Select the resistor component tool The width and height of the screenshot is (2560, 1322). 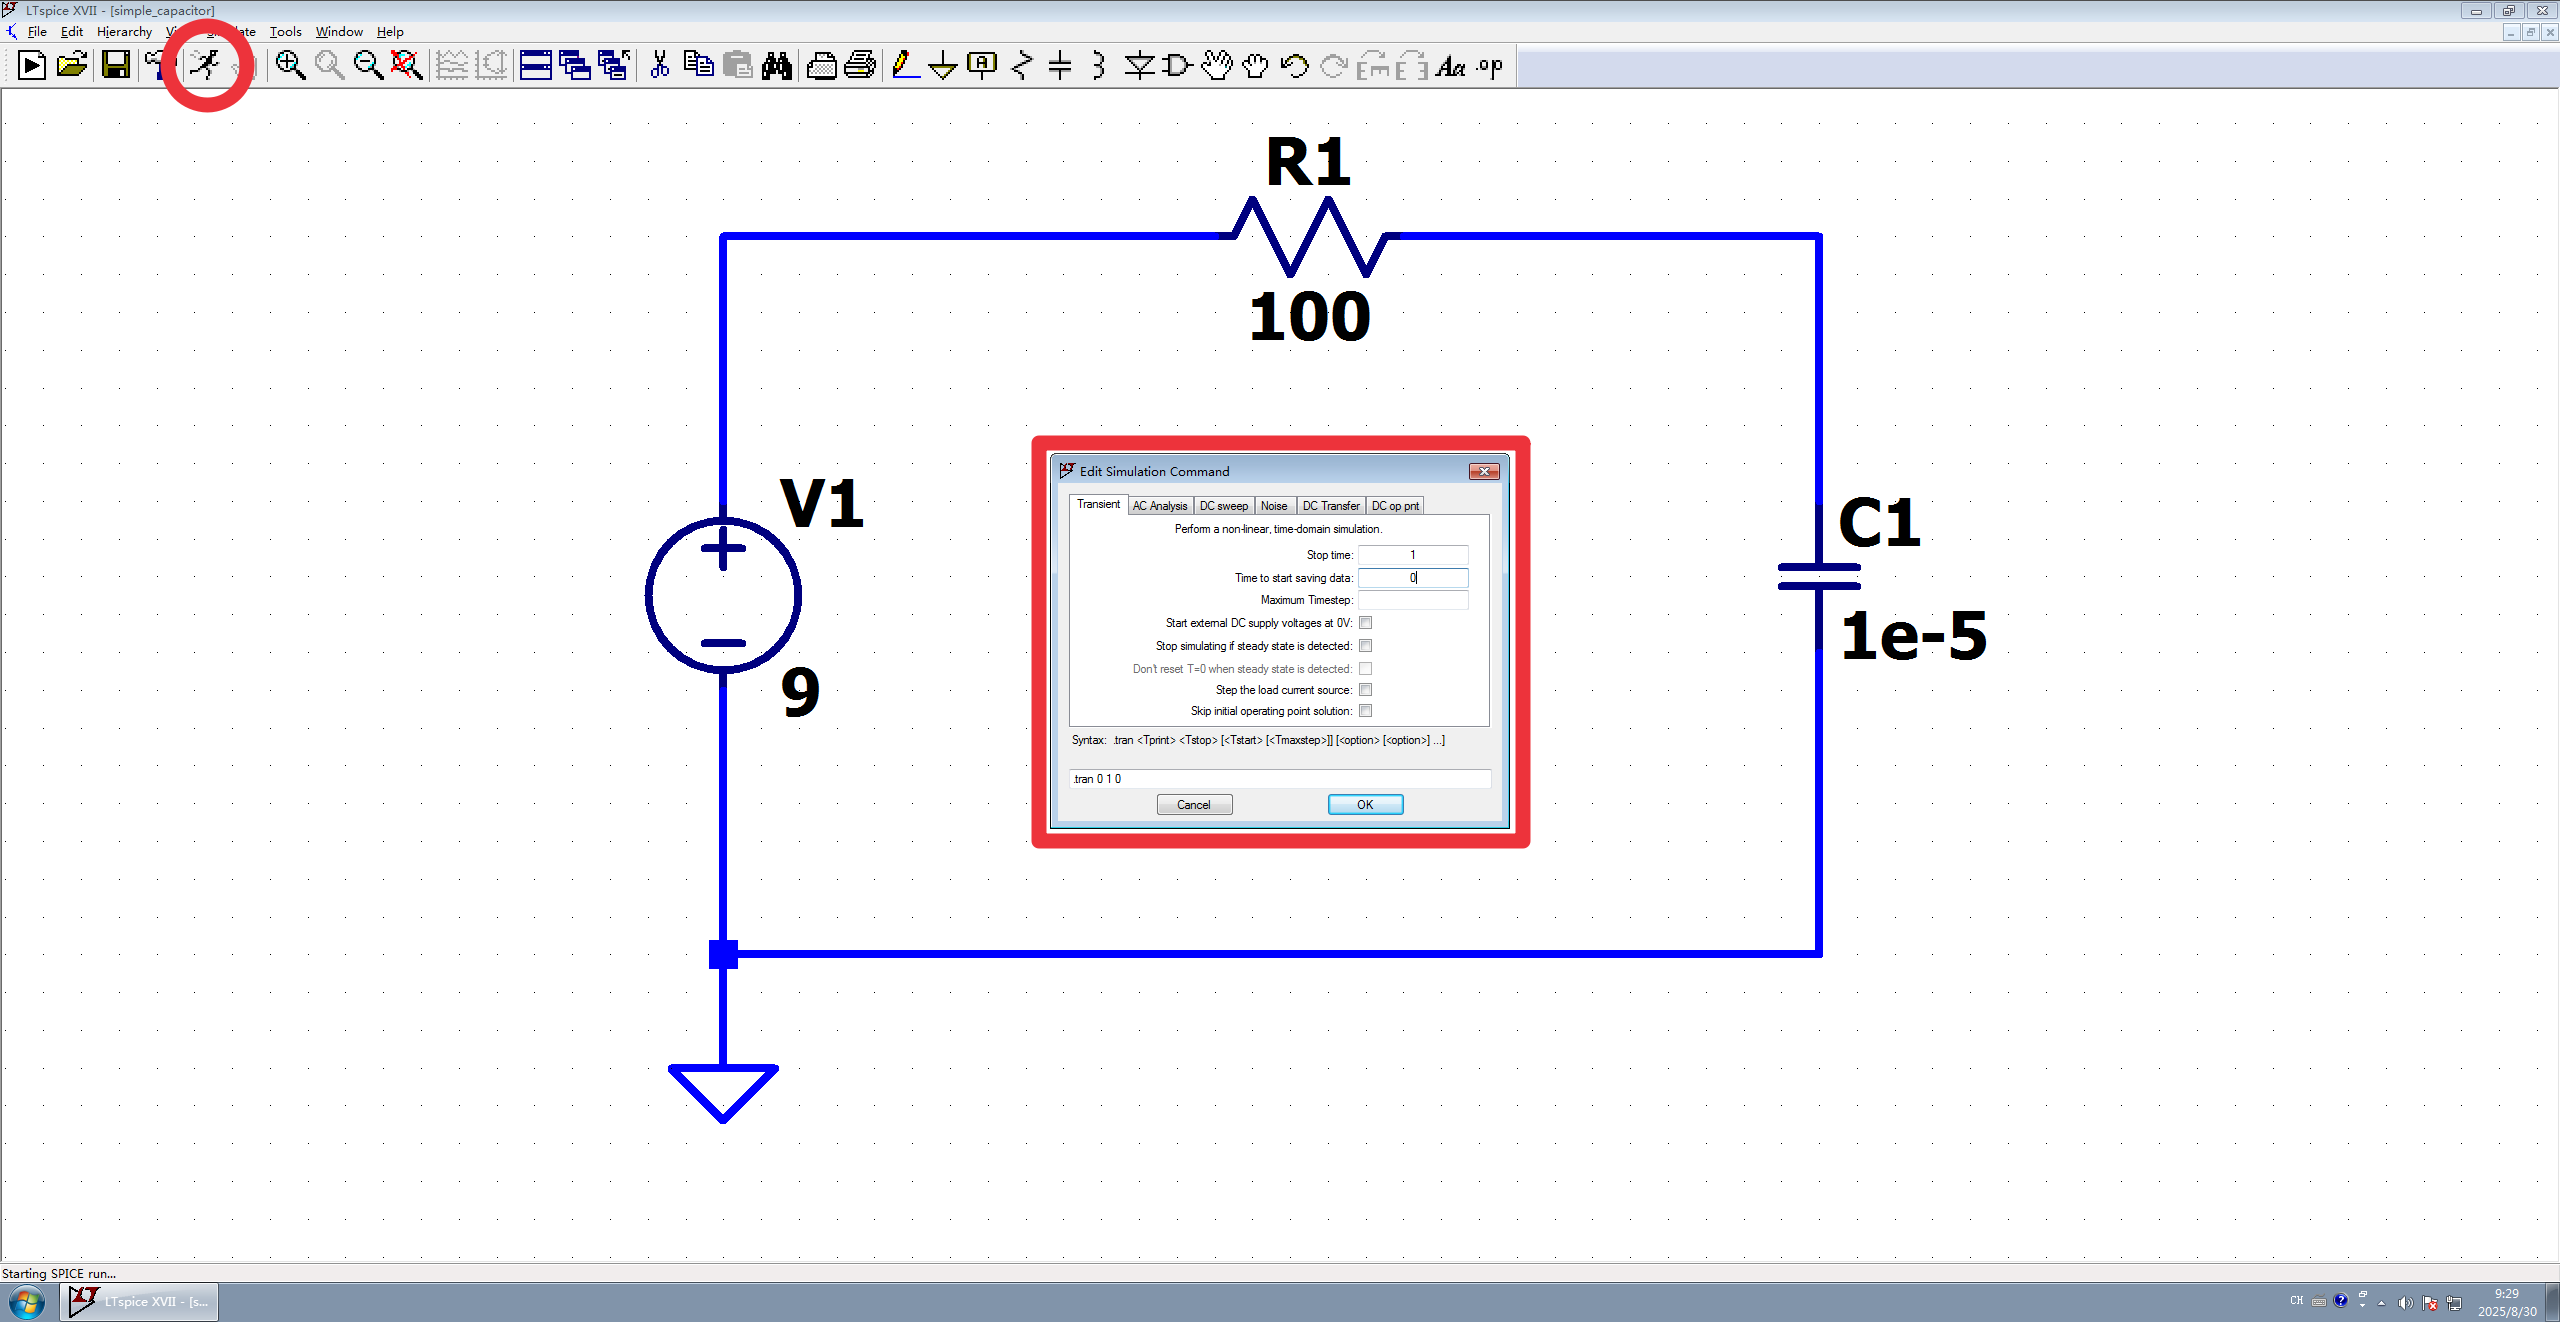point(1022,66)
